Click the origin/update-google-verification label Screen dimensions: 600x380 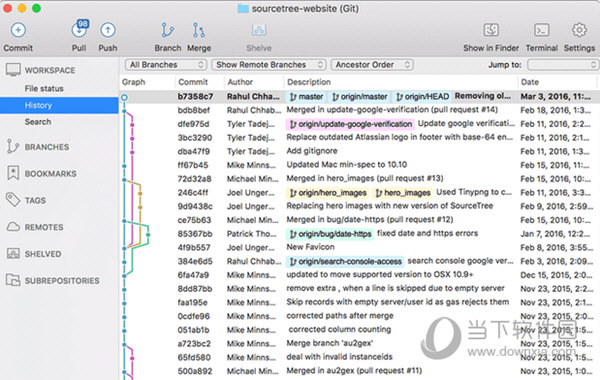[351, 124]
